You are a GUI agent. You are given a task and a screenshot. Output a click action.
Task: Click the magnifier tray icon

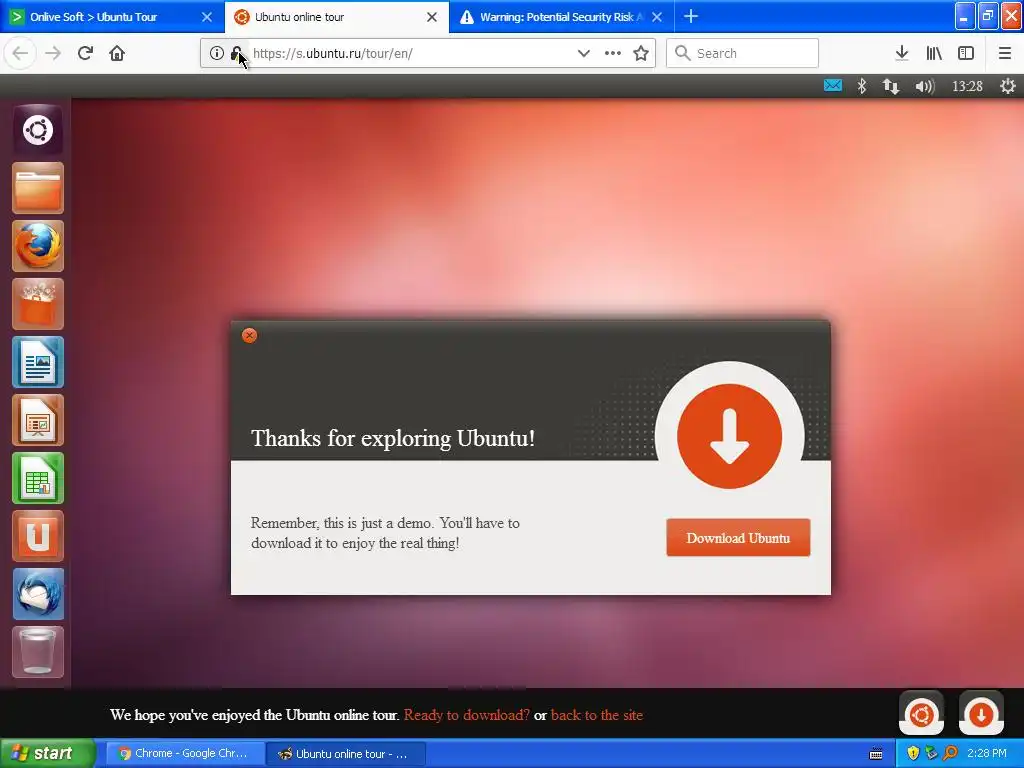tap(950, 753)
